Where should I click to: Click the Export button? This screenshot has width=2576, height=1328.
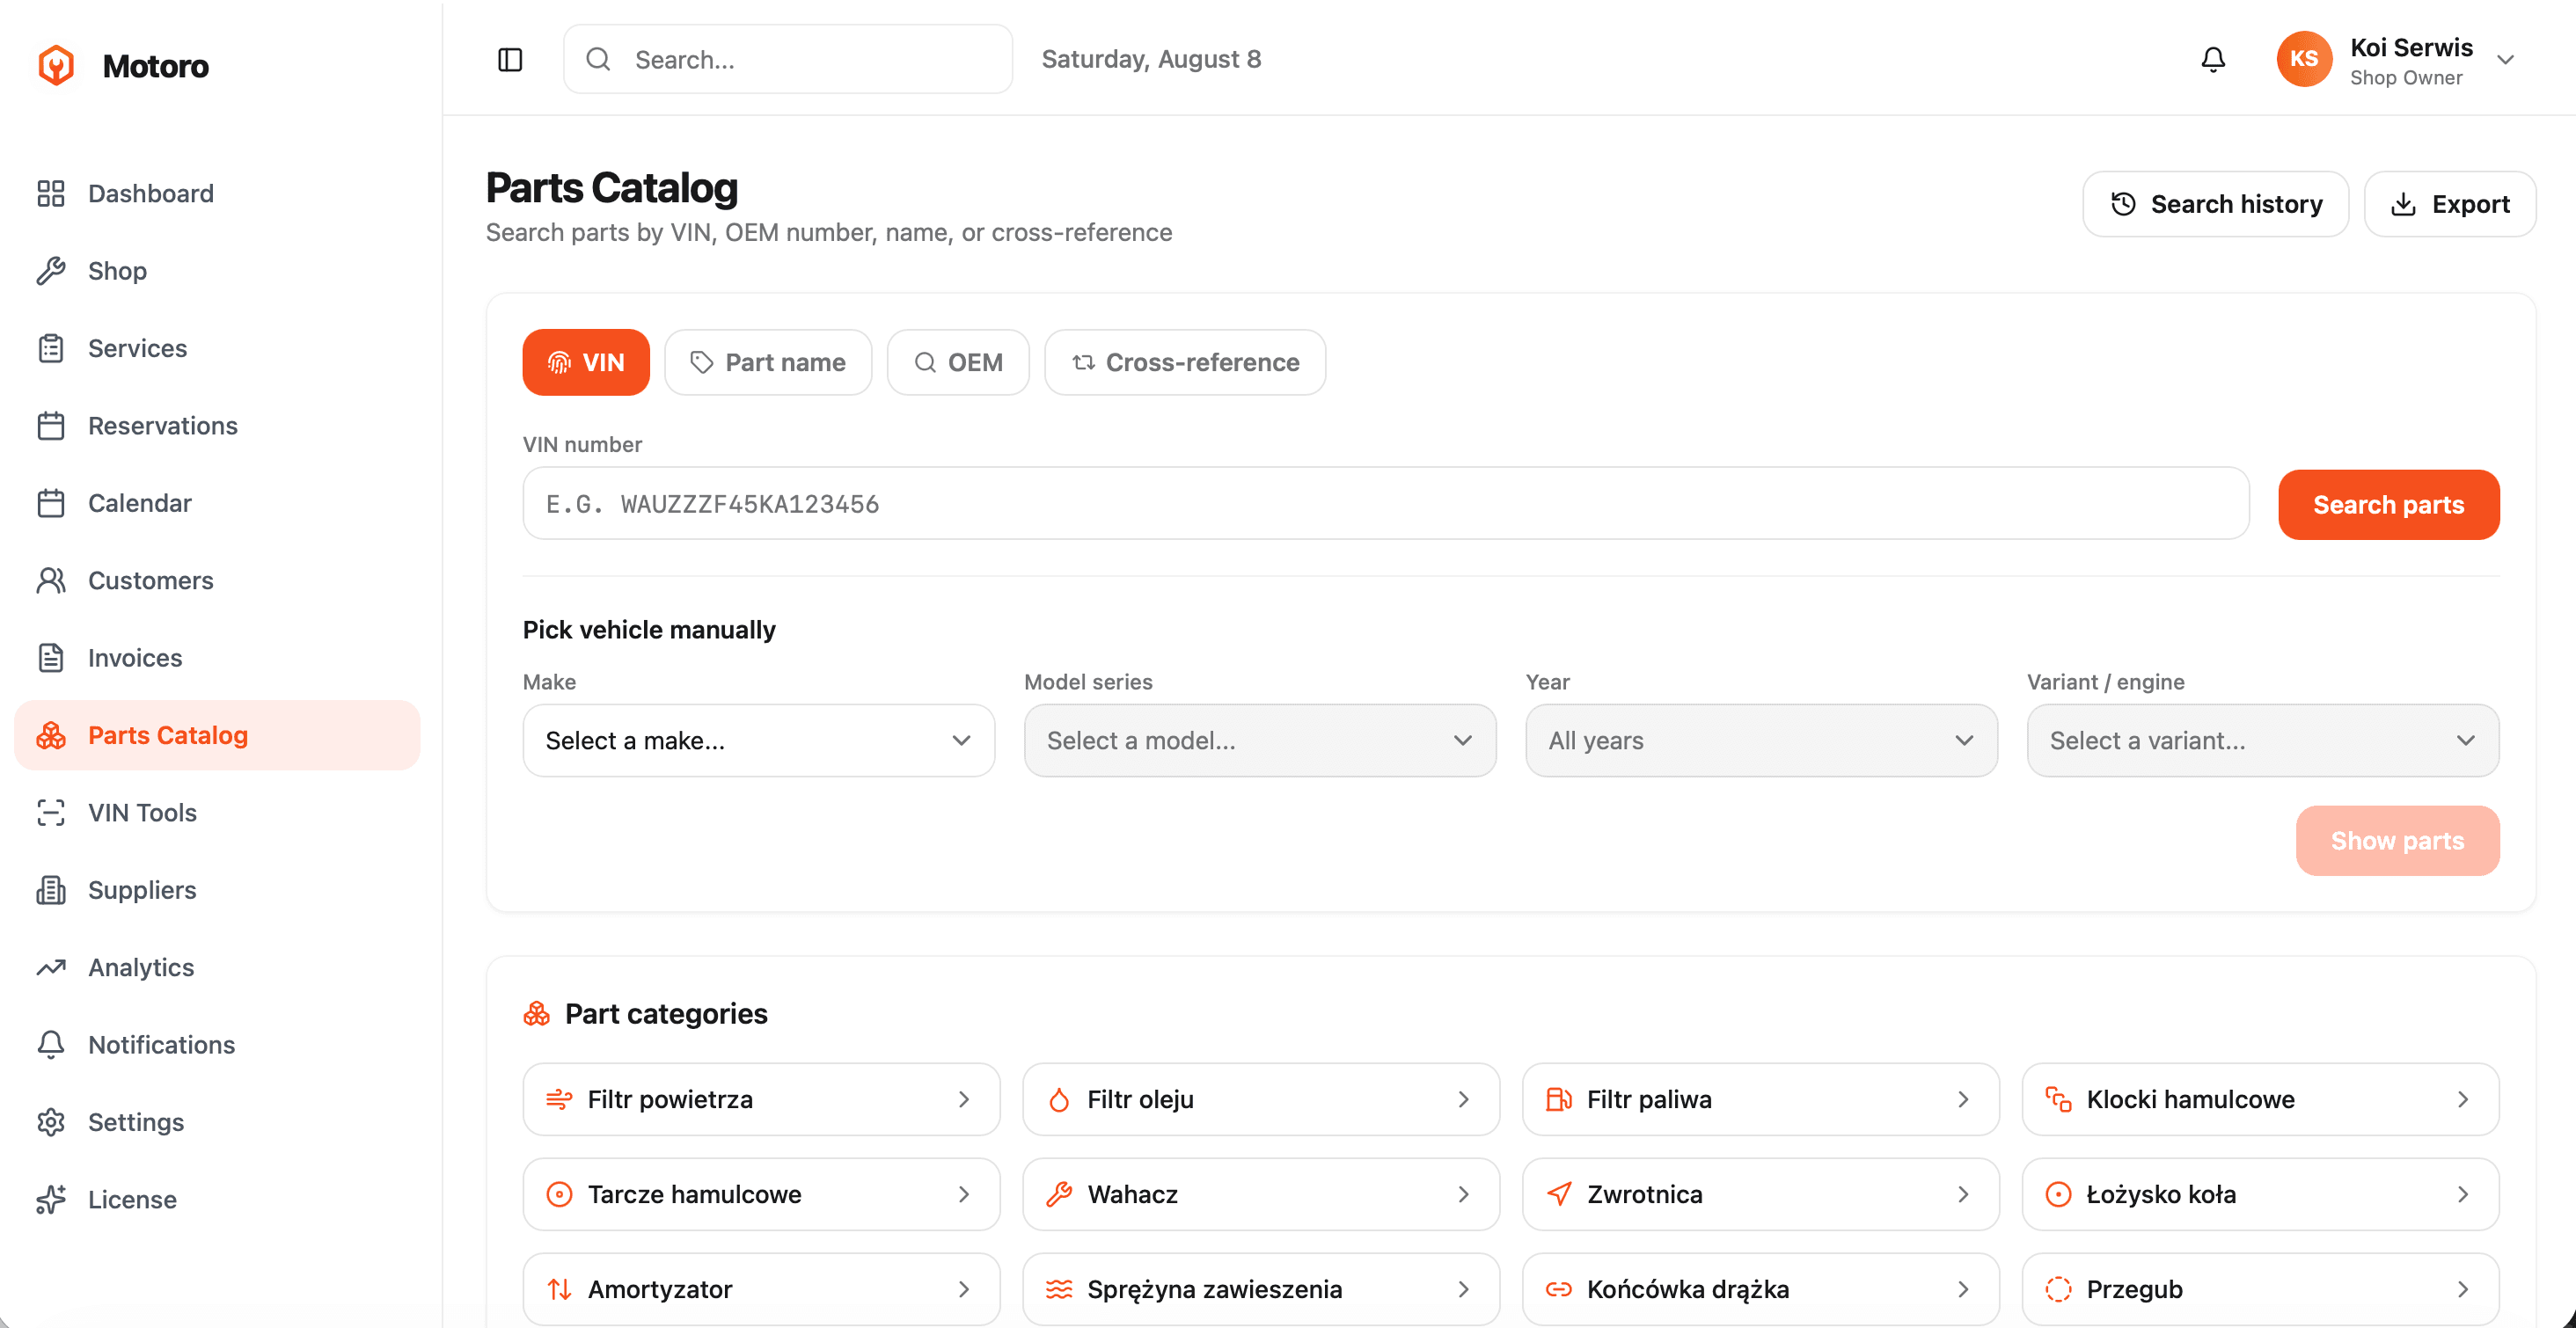tap(2450, 204)
